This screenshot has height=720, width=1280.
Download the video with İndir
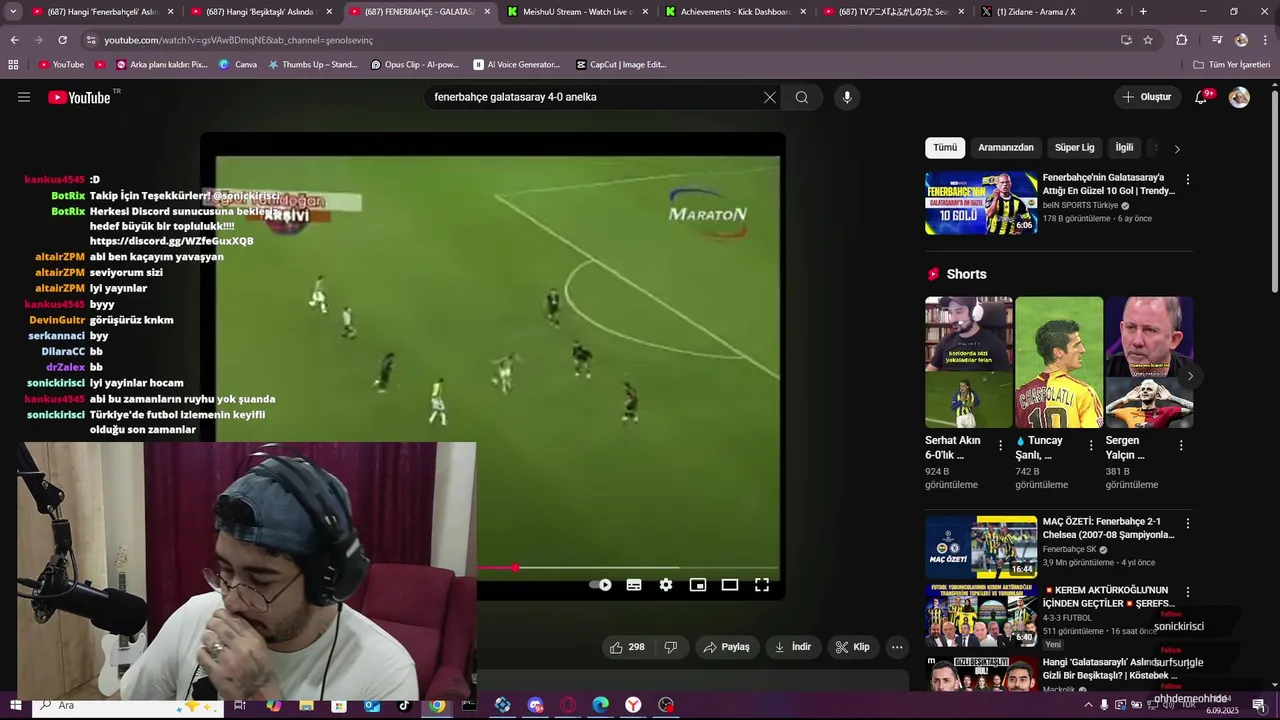tap(793, 647)
